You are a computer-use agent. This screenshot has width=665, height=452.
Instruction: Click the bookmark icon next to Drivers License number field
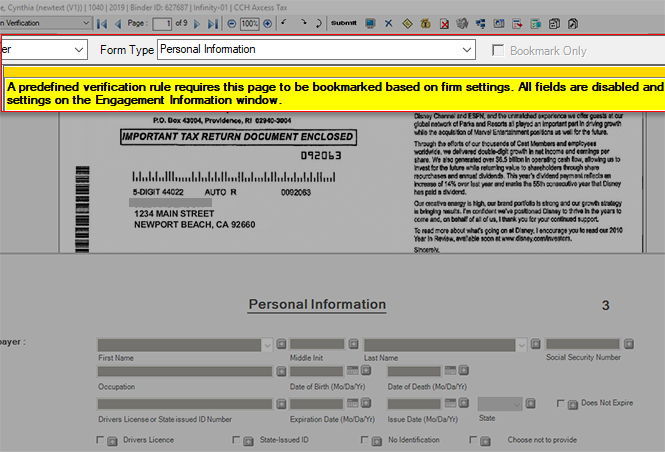(281, 404)
